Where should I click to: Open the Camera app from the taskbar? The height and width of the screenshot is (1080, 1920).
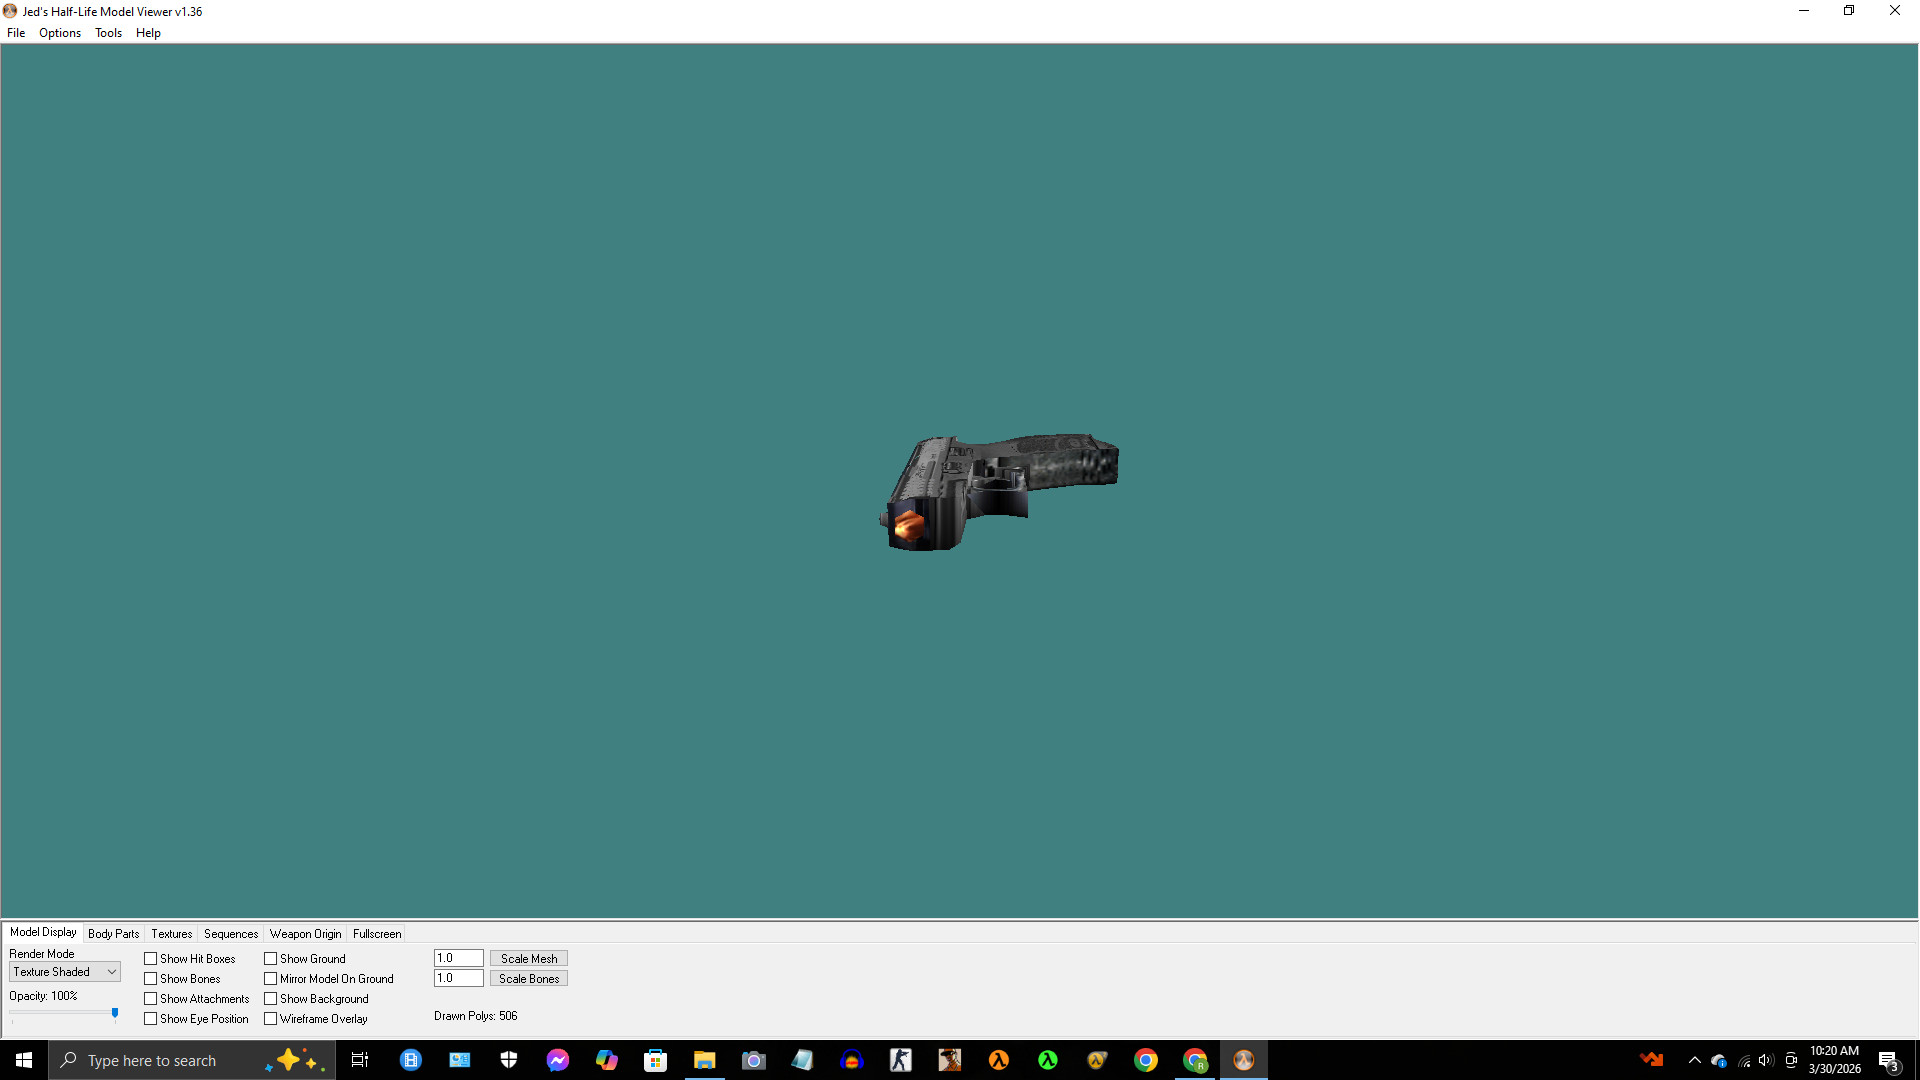[754, 1060]
